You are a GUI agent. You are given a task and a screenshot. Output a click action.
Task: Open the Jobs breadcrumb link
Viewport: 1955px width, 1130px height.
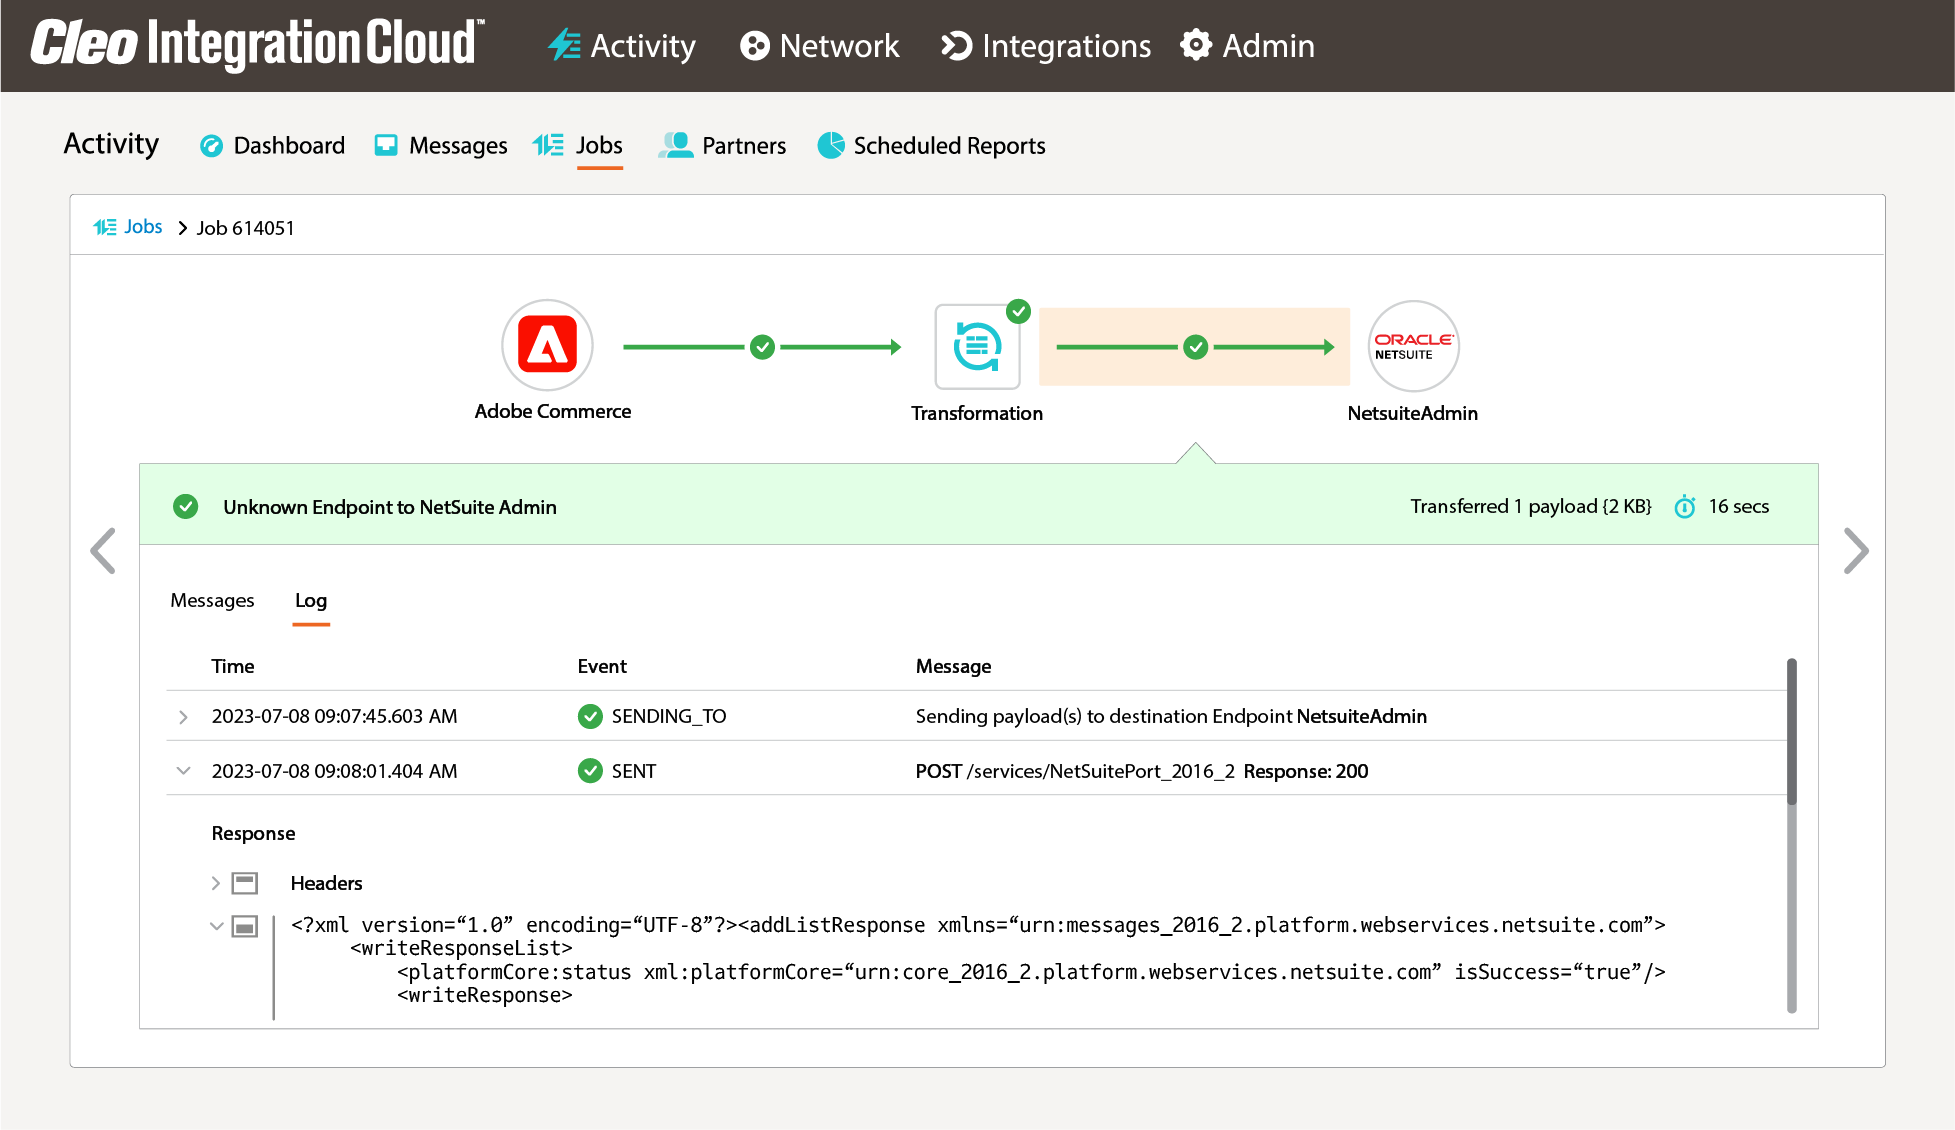click(142, 226)
